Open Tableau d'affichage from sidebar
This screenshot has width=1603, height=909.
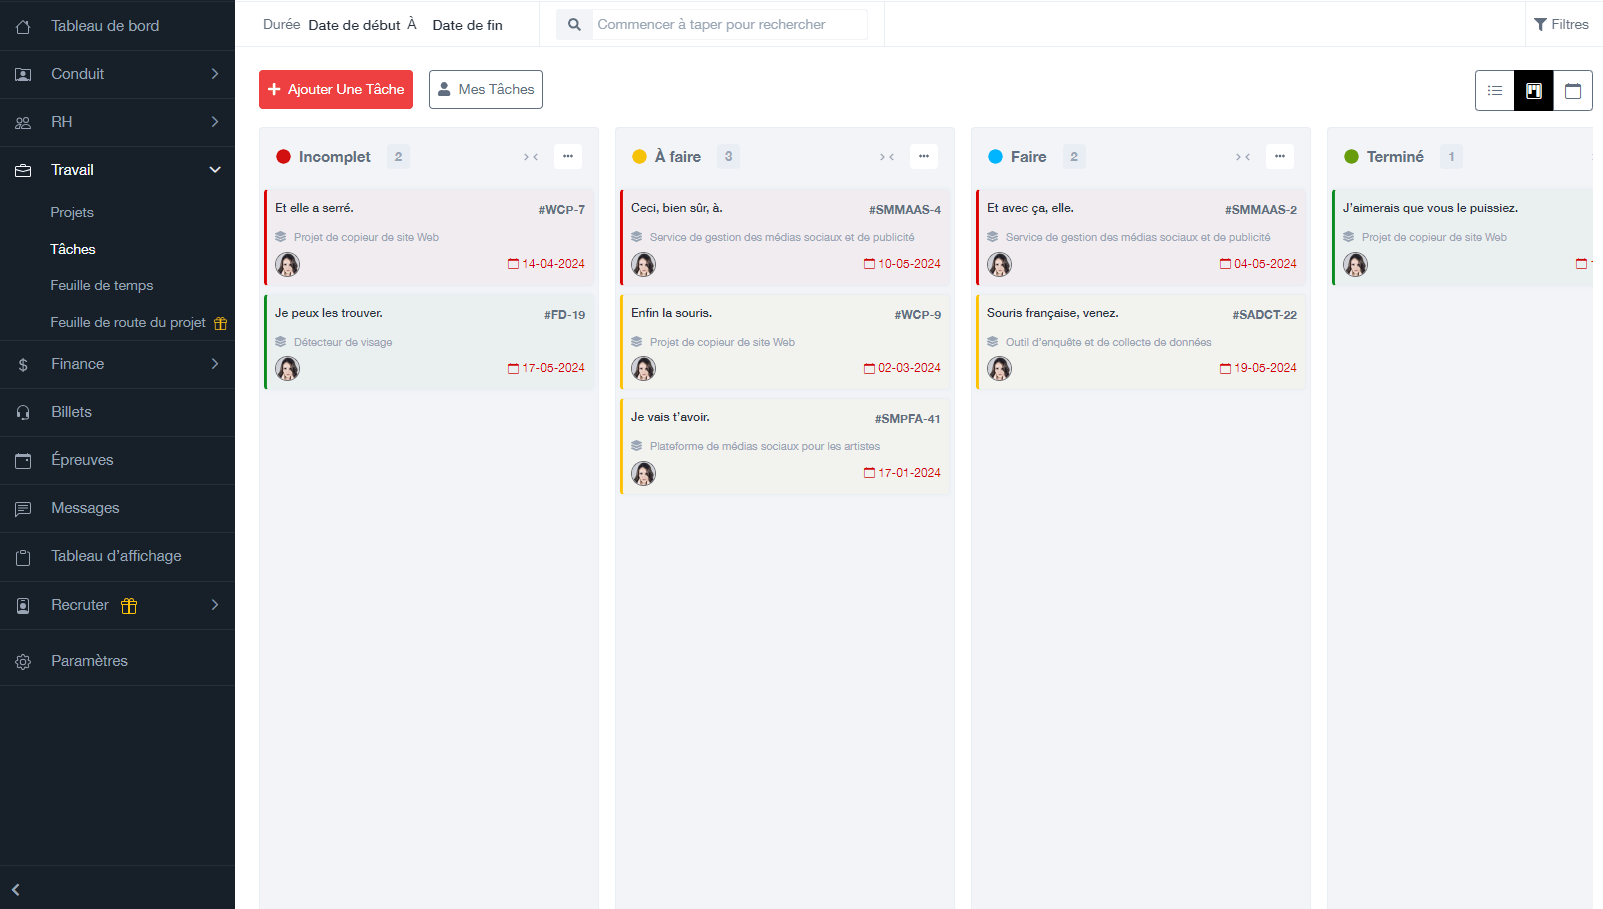tap(117, 556)
